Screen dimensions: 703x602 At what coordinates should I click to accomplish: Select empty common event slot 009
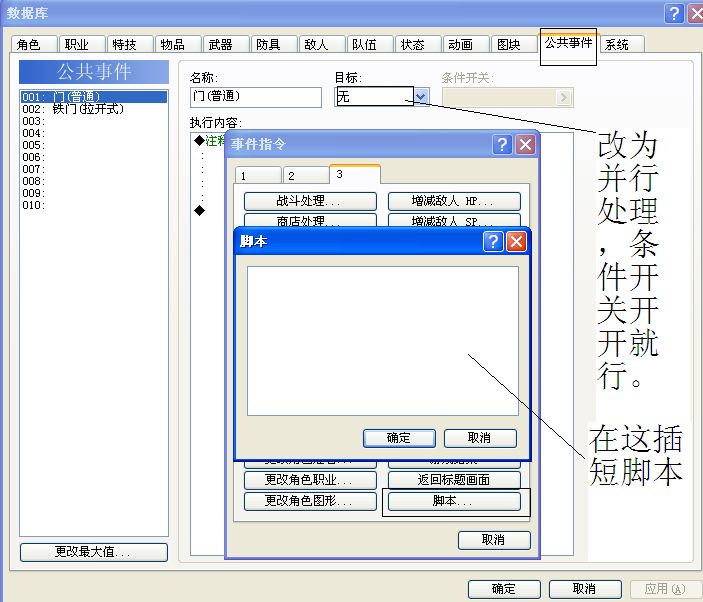coord(94,193)
